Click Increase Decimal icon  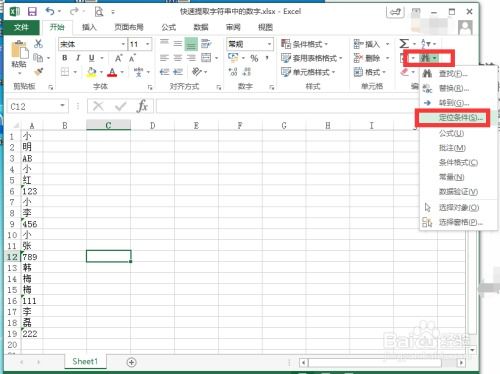click(233, 72)
